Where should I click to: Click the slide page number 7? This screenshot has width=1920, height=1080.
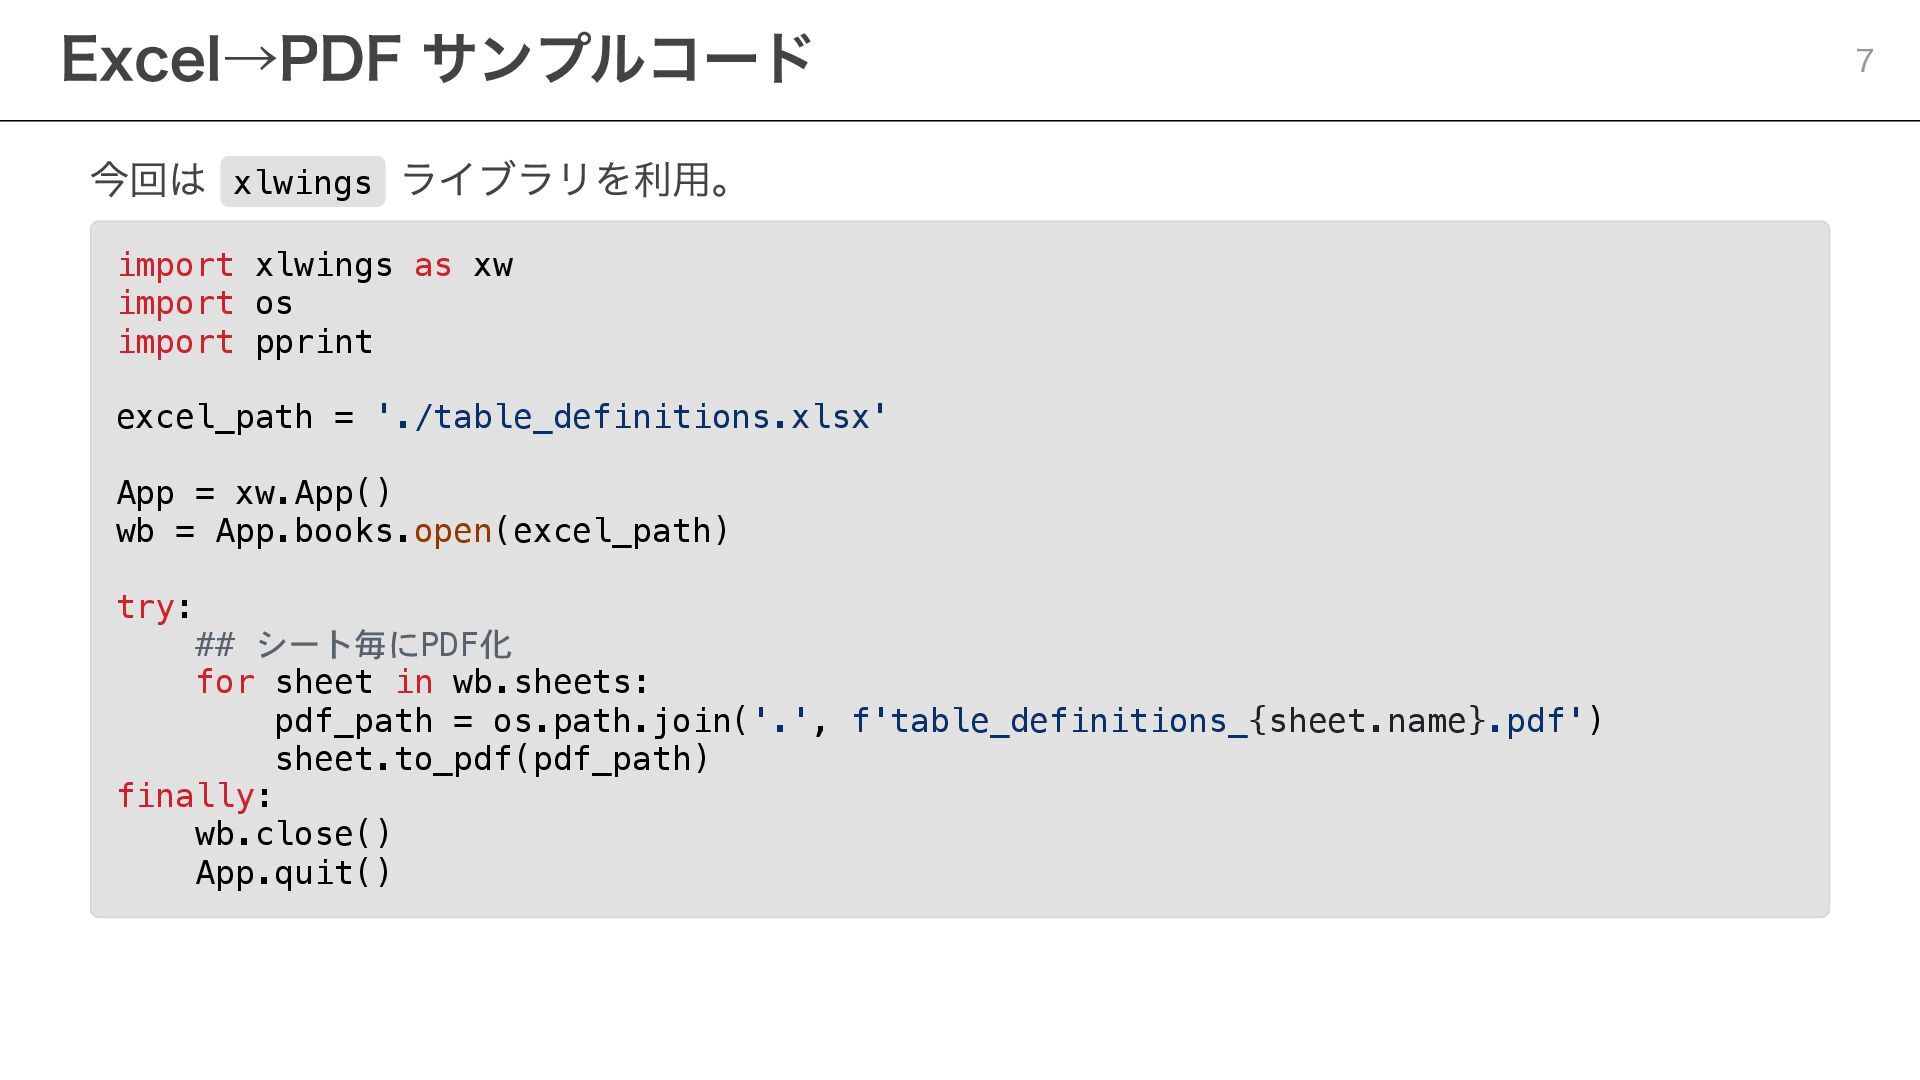click(1864, 61)
